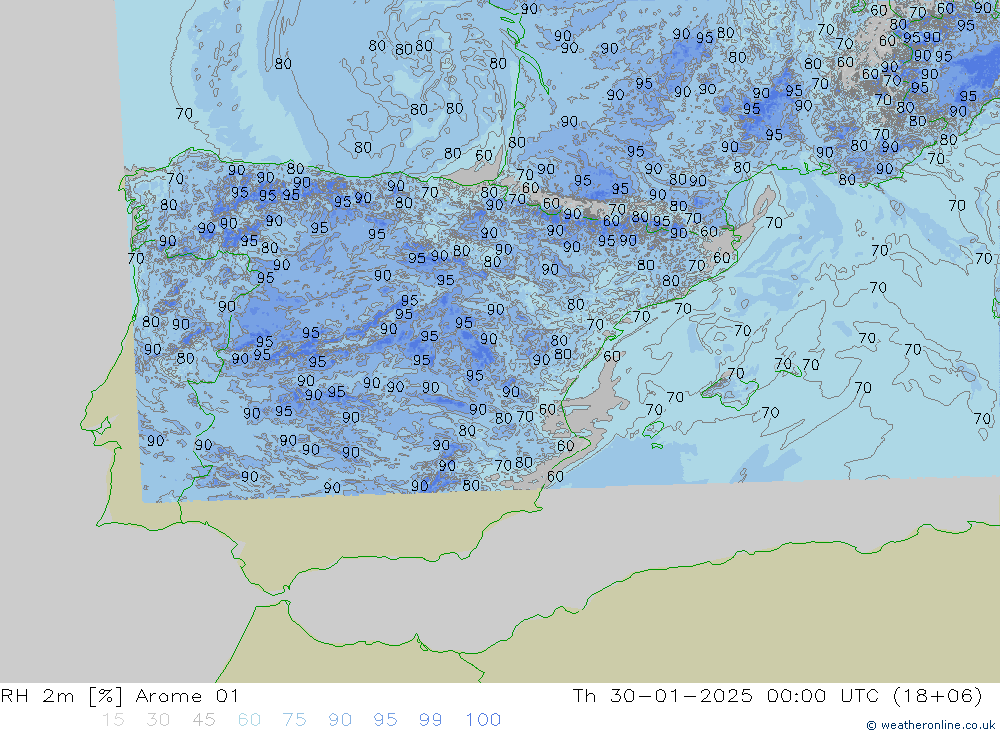The image size is (1000, 733).
Task: Click the weatheronline.co.uk copyright text
Action: (931, 725)
